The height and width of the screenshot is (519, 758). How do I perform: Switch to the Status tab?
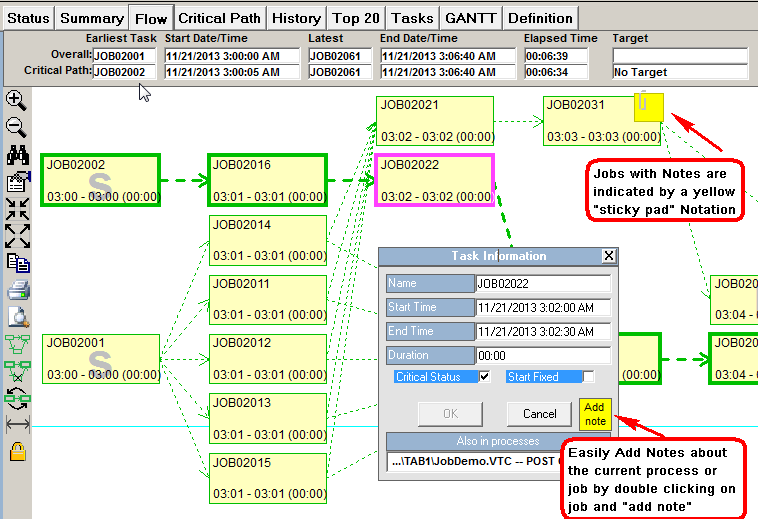pyautogui.click(x=29, y=18)
